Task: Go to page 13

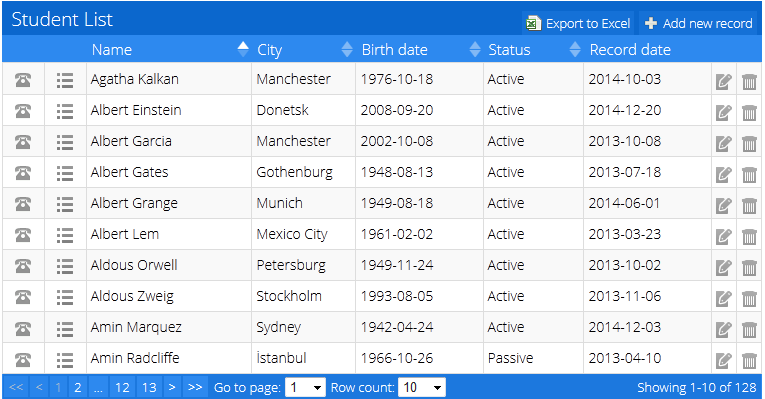Action: [x=149, y=388]
